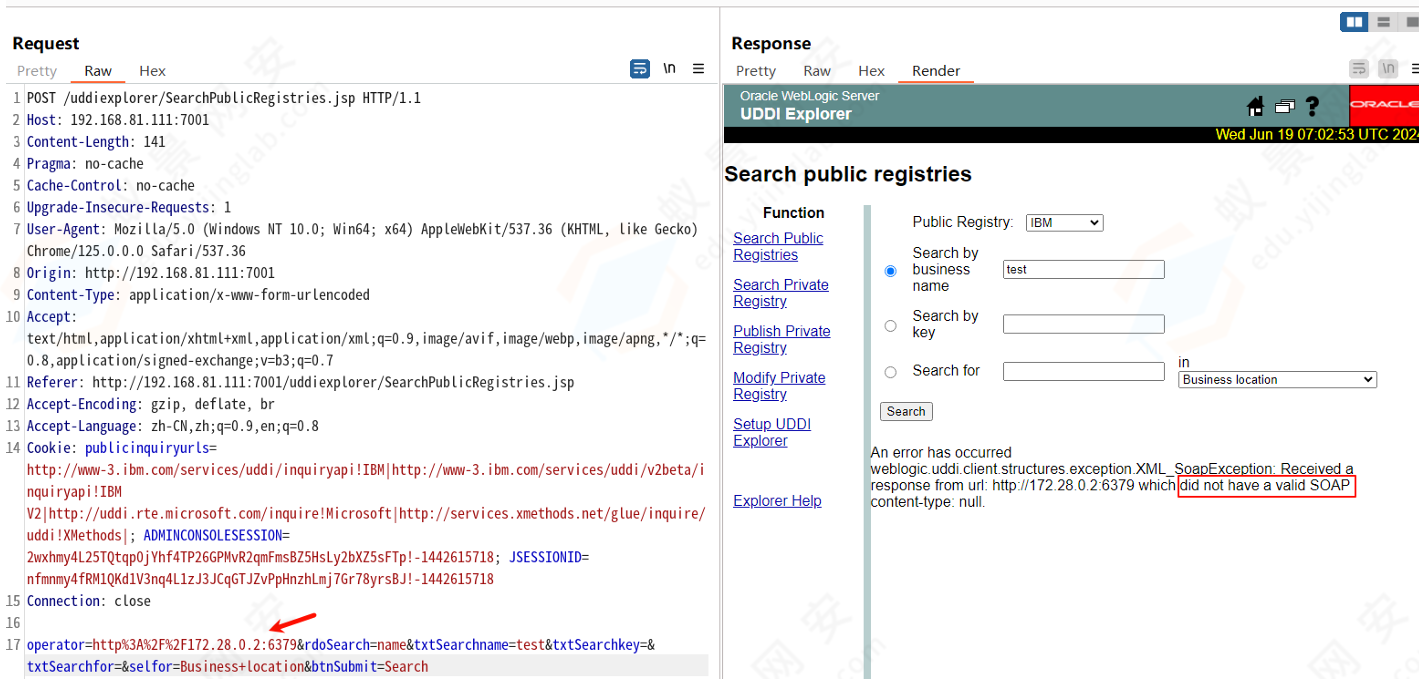This screenshot has height=679, width=1419.
Task: Click the POST /uddiexplorer/SearchPublicRegistries.jsp request line
Action: [x=224, y=98]
